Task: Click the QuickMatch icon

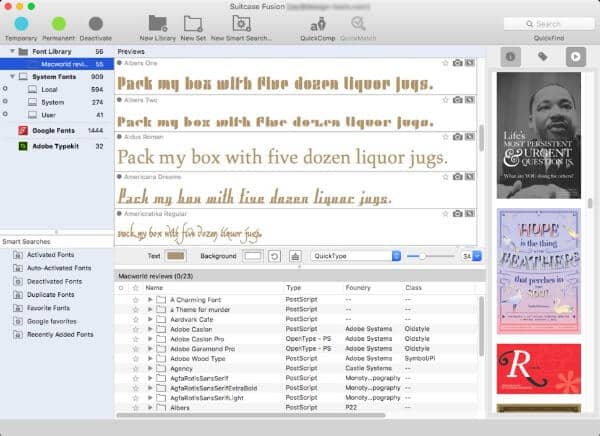Action: coord(358,24)
